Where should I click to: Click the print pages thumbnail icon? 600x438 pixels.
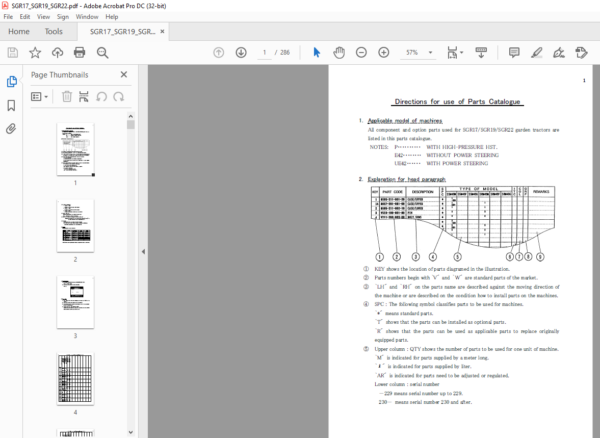click(84, 96)
